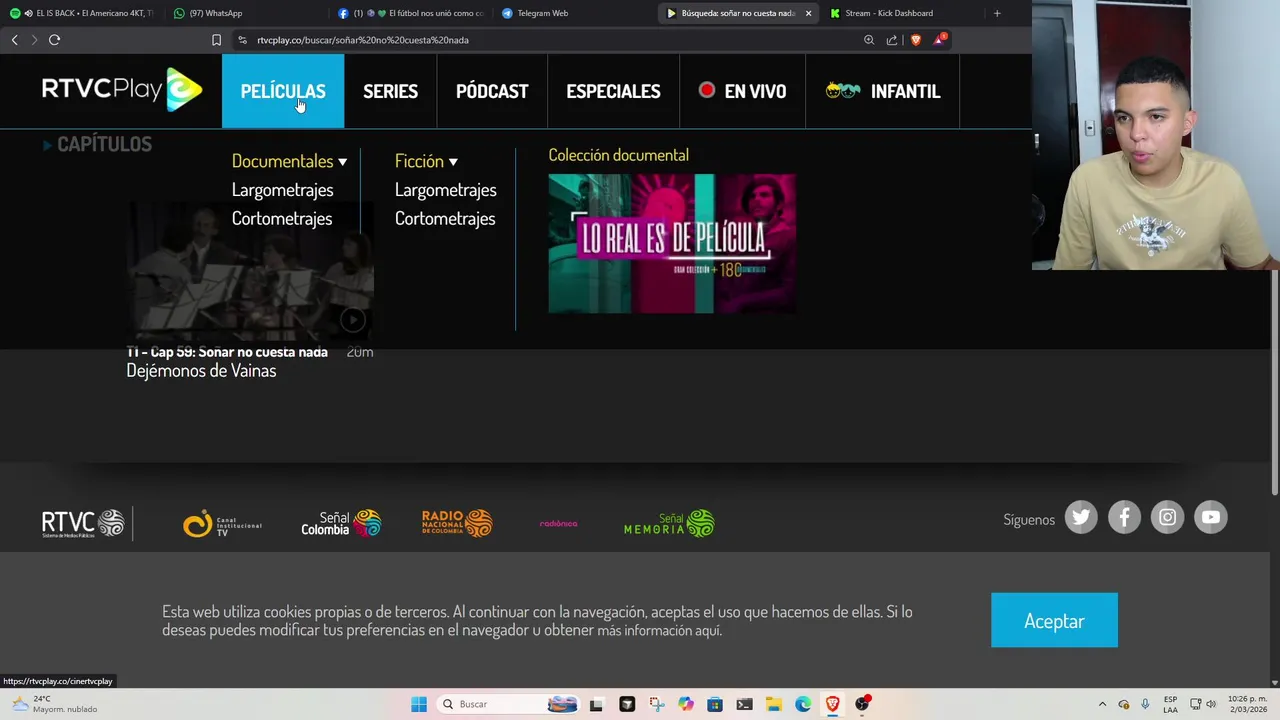Open the Twitter social icon
The width and height of the screenshot is (1280, 720).
pyautogui.click(x=1081, y=517)
